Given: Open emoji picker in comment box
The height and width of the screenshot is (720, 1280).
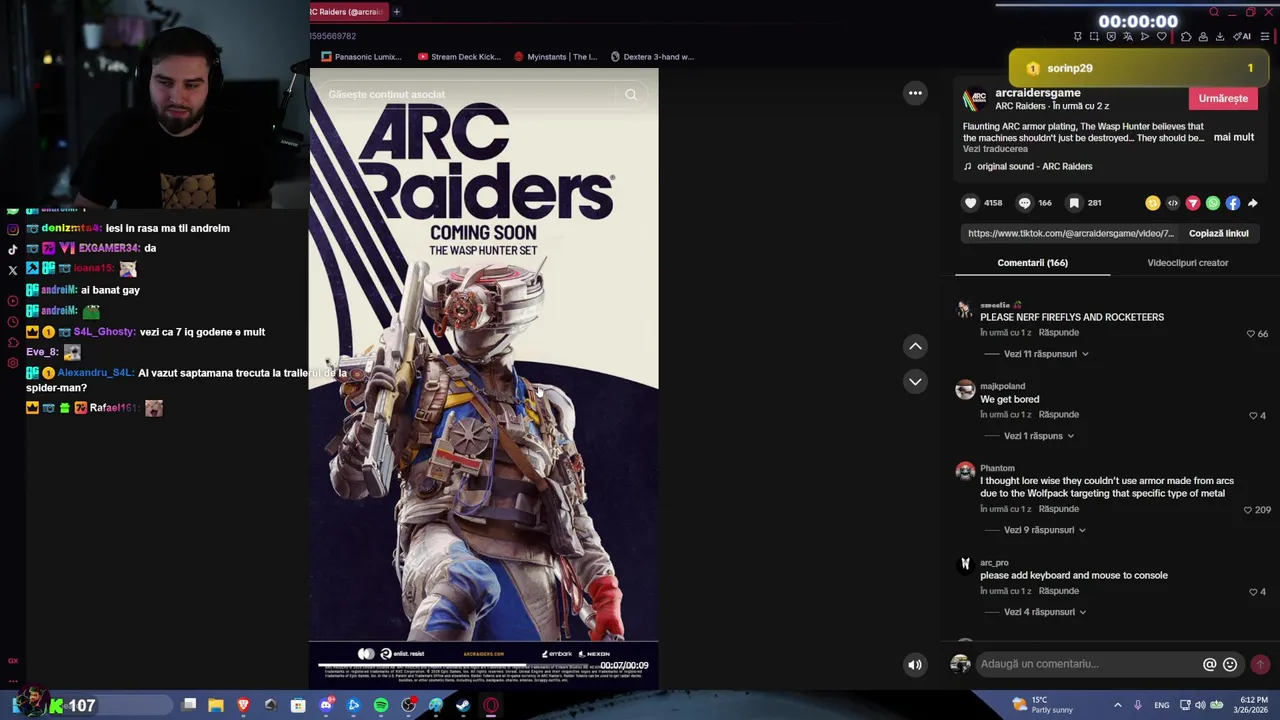Looking at the screenshot, I should point(1230,664).
